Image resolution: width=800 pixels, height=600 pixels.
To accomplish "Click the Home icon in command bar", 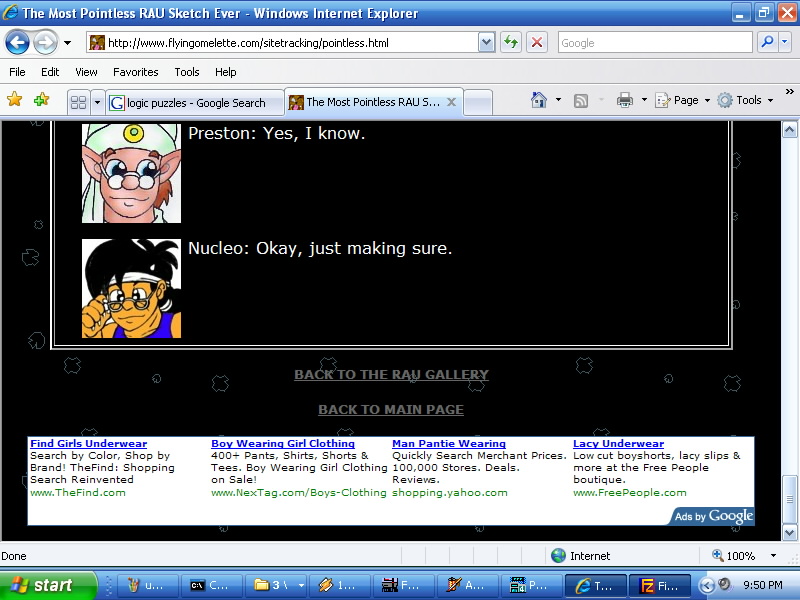I will 539,100.
